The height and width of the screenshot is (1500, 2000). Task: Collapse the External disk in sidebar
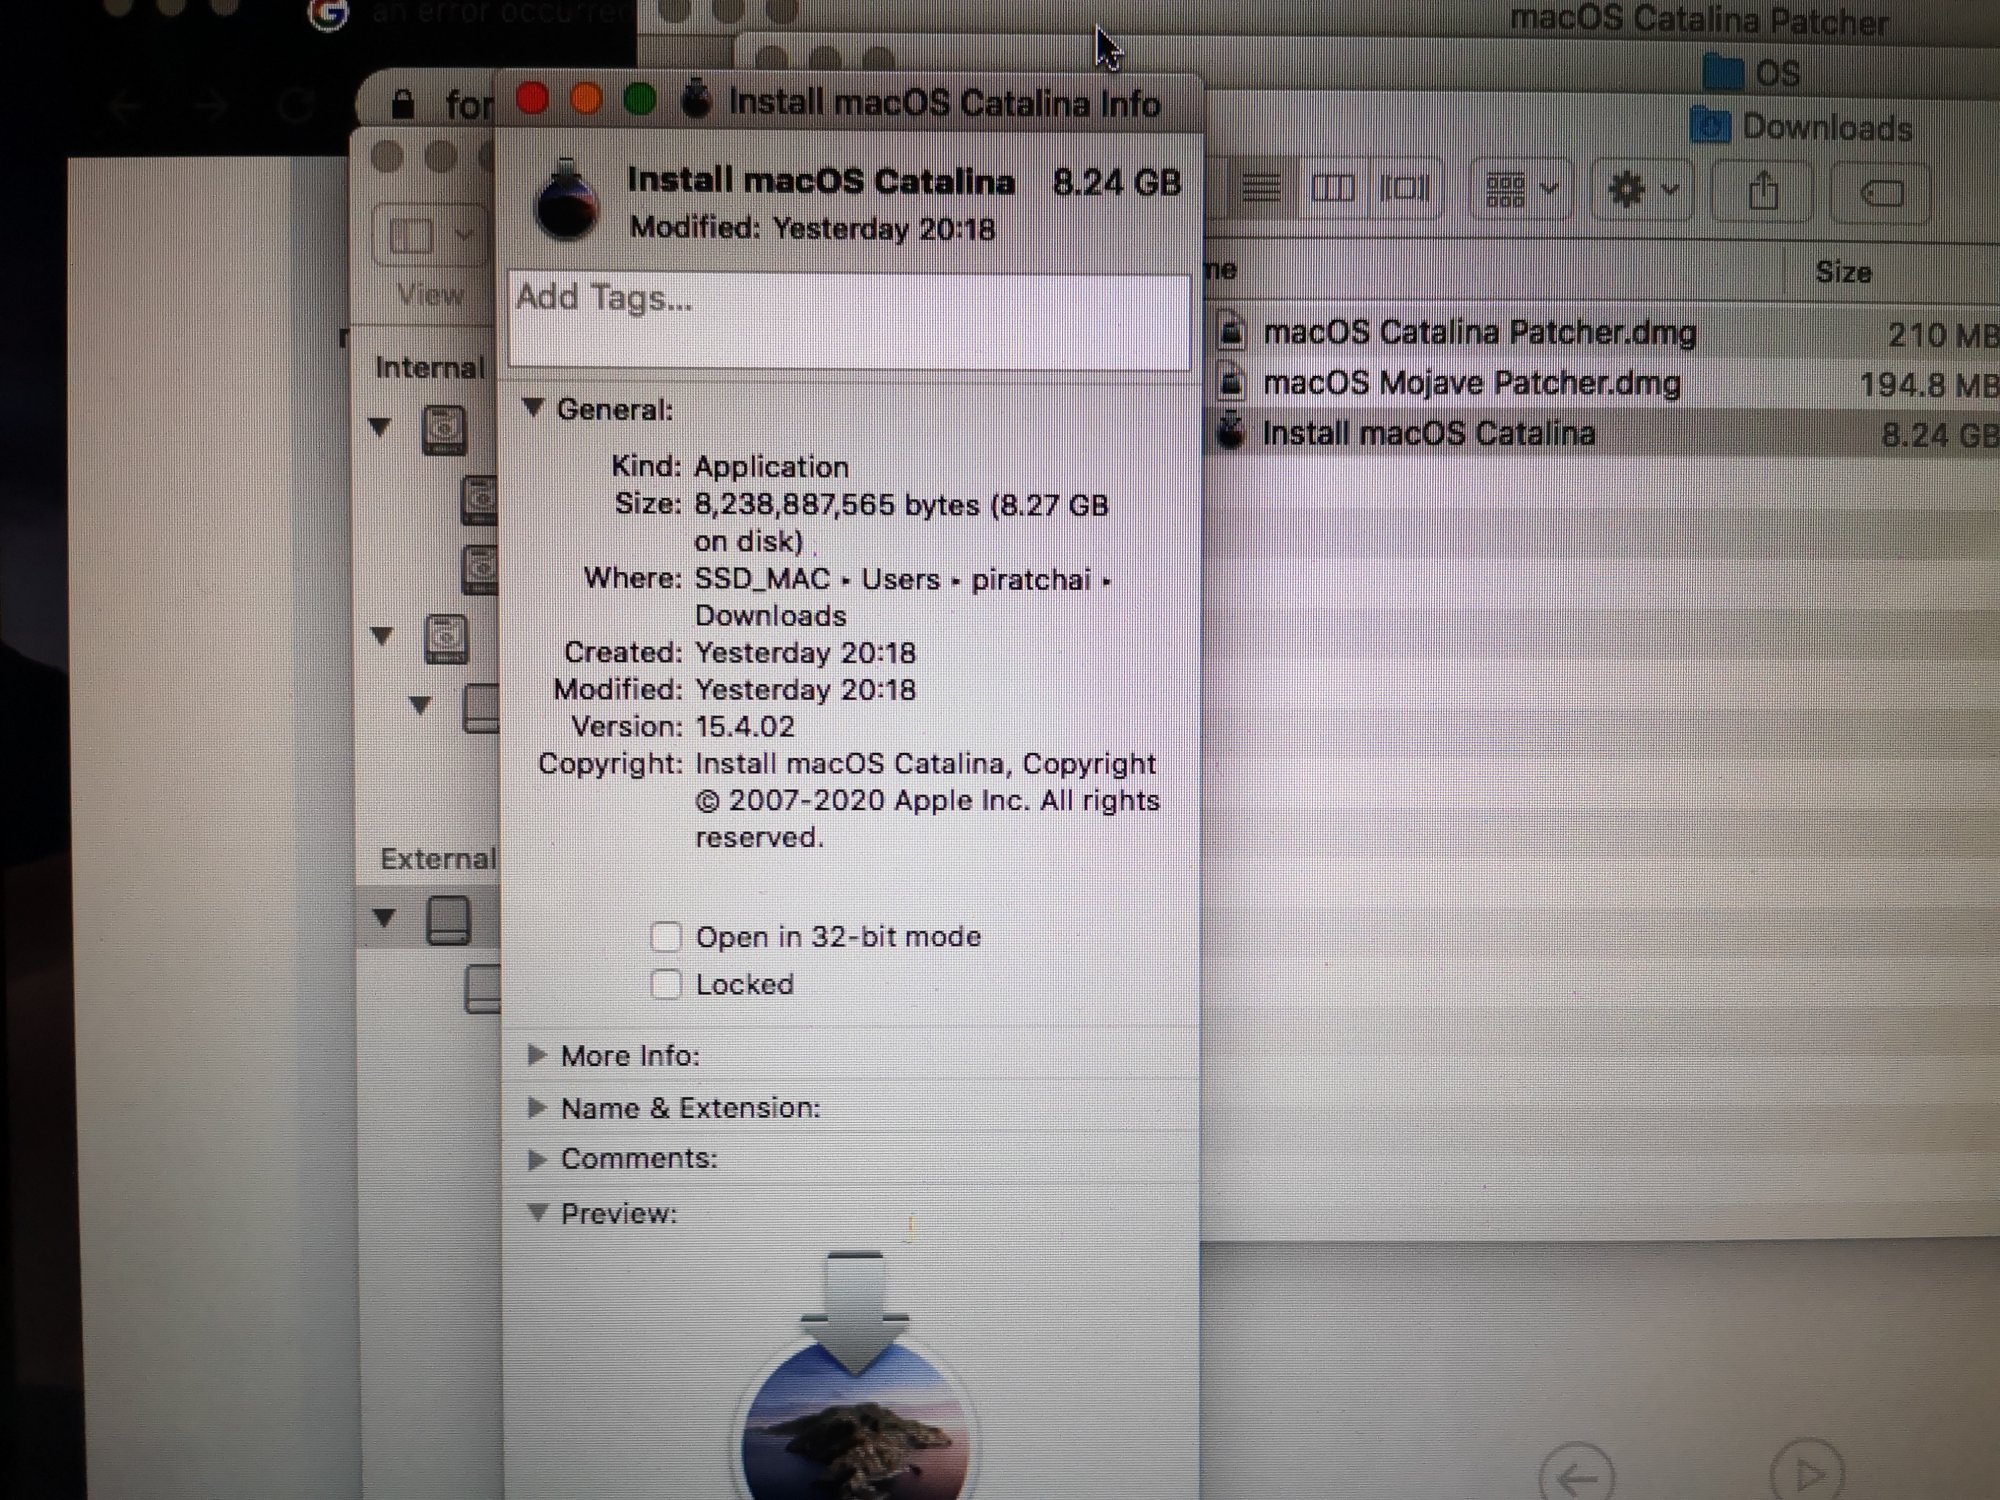[x=384, y=916]
